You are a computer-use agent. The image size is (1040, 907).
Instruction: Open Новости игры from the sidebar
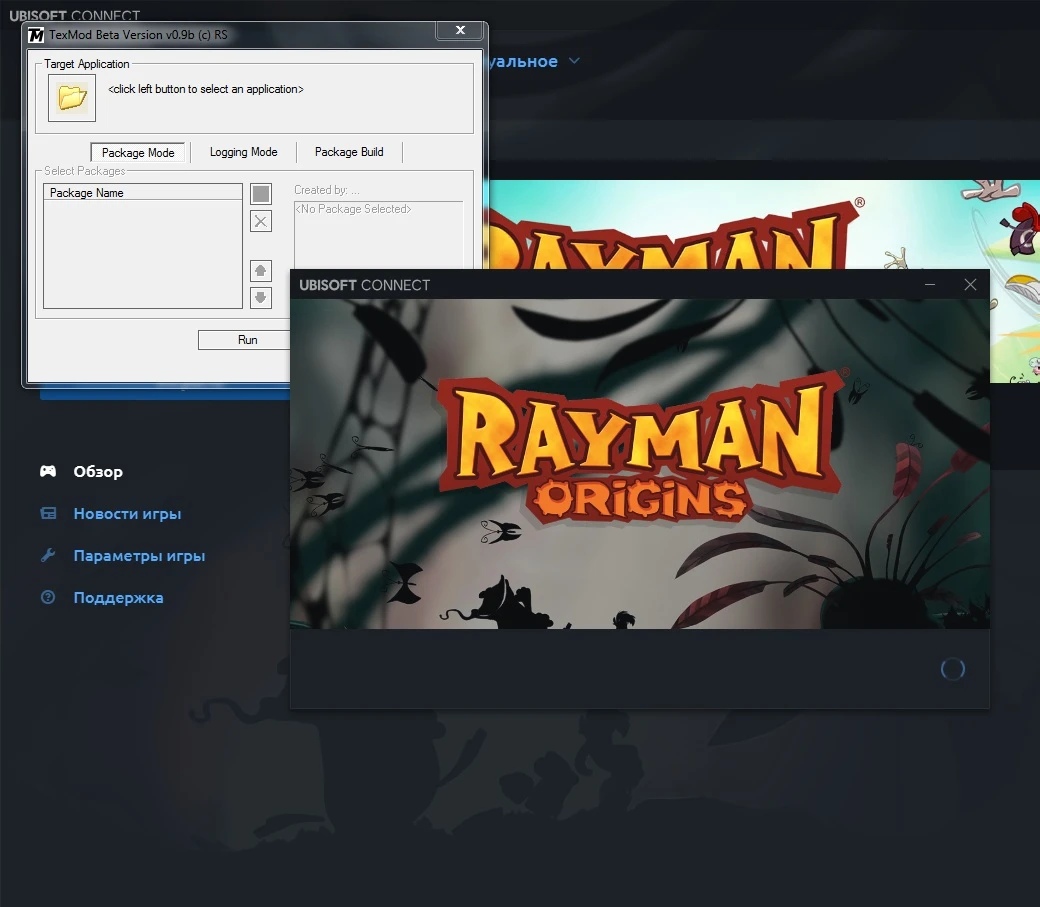126,513
